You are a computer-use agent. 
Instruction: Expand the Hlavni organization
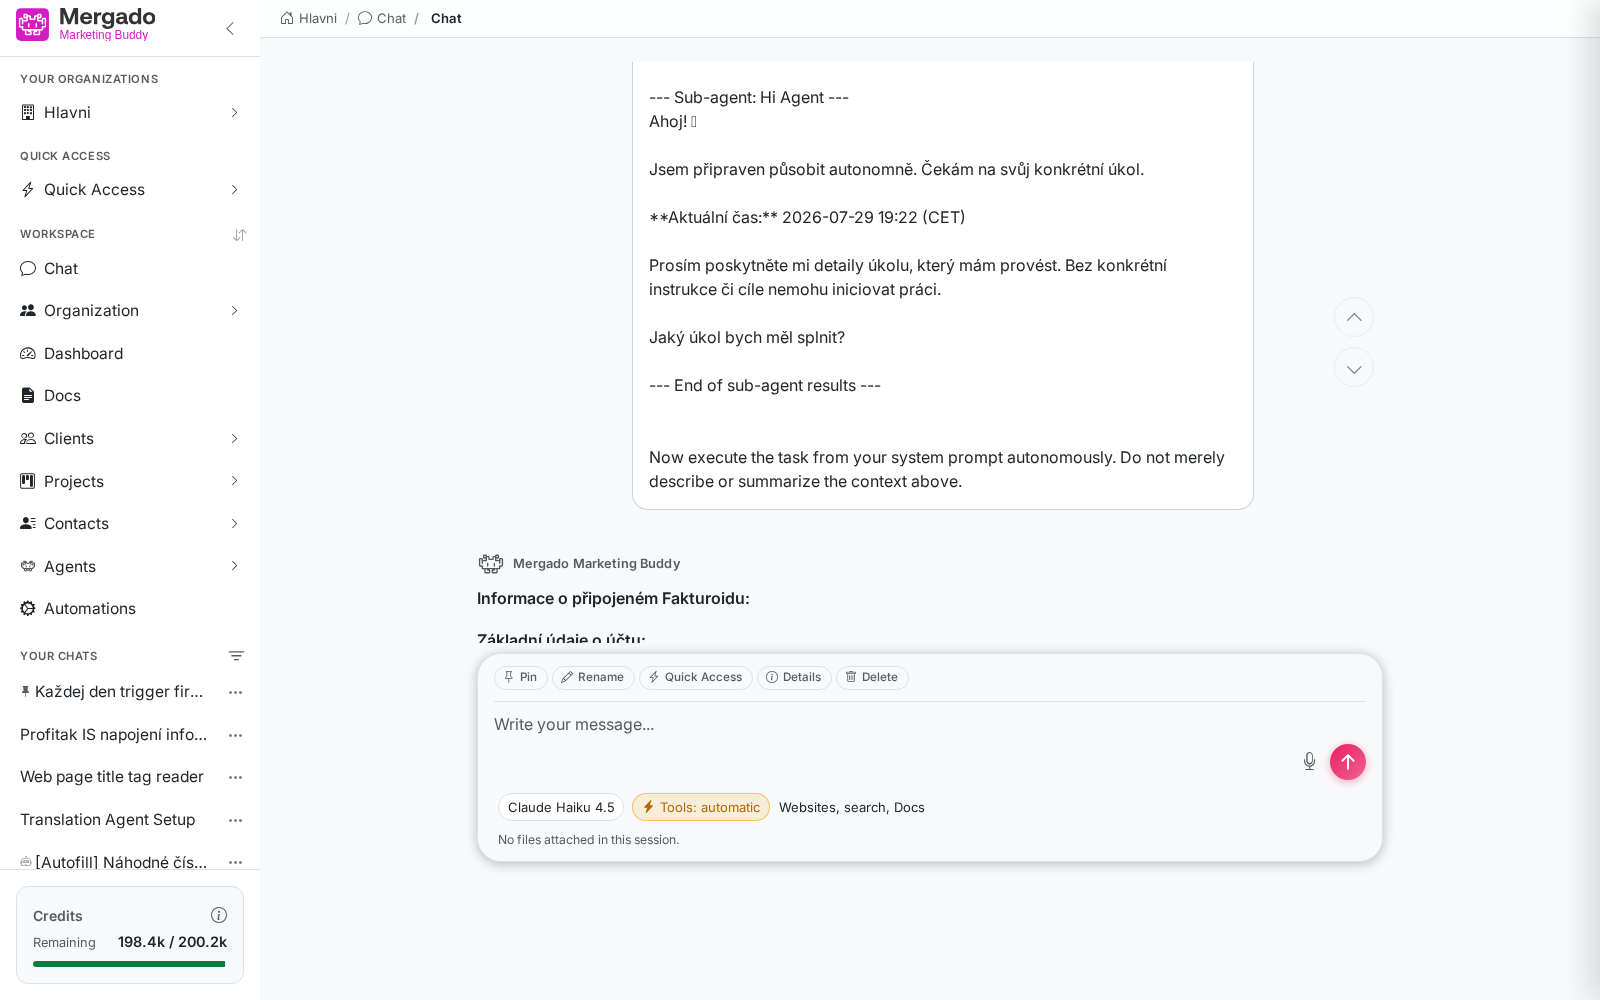[235, 113]
